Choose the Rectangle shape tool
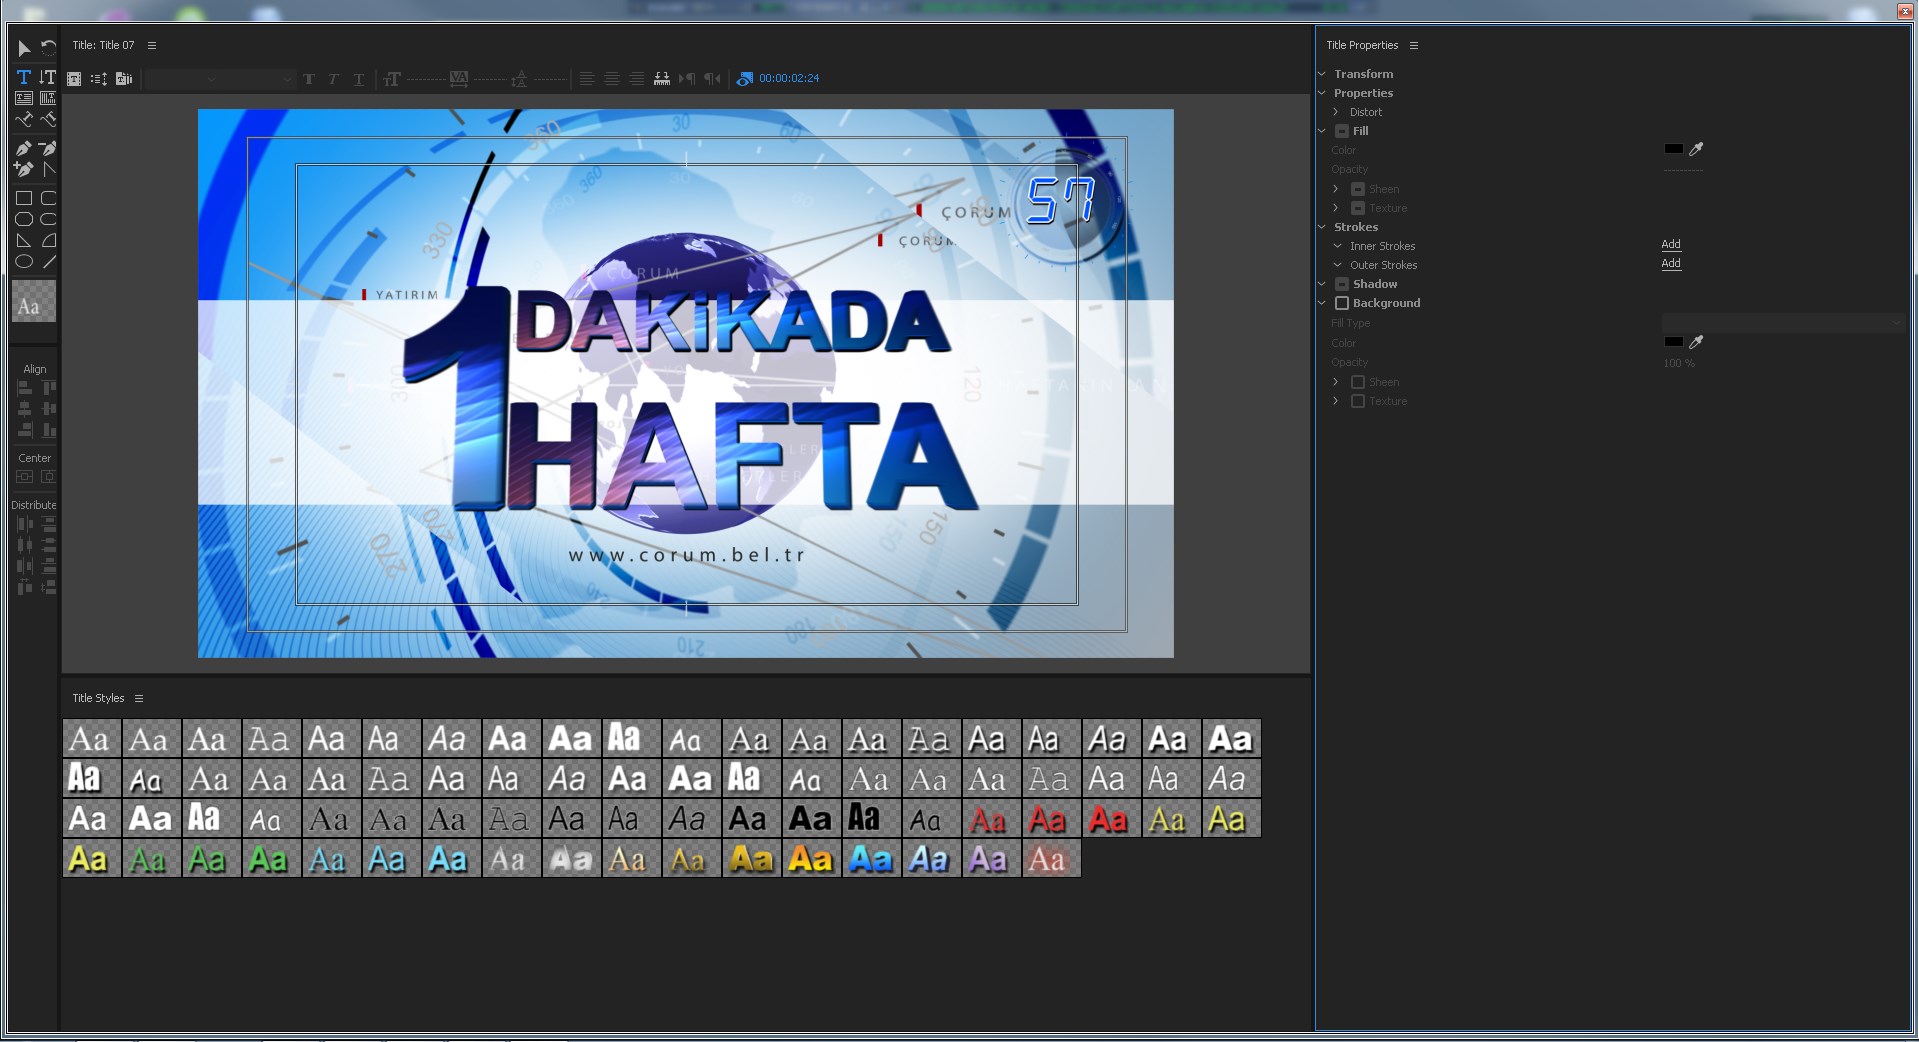Image resolution: width=1919 pixels, height=1042 pixels. coord(24,198)
